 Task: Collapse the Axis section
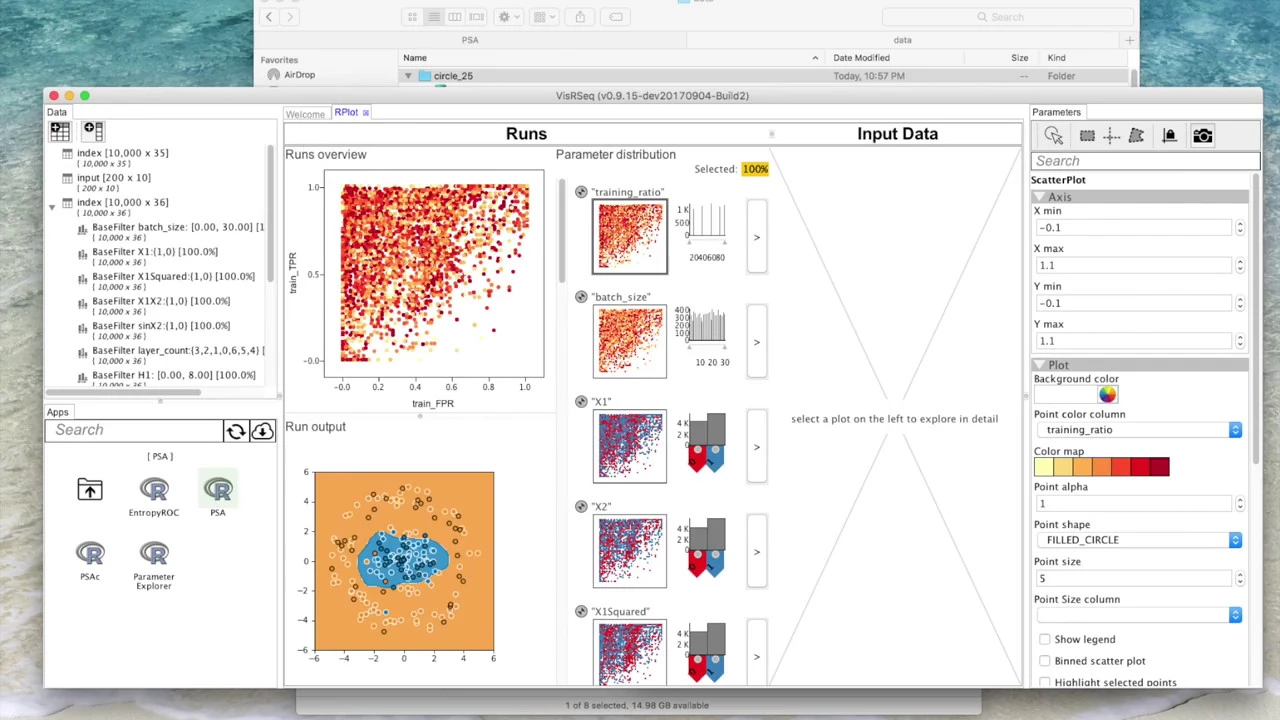point(1039,197)
